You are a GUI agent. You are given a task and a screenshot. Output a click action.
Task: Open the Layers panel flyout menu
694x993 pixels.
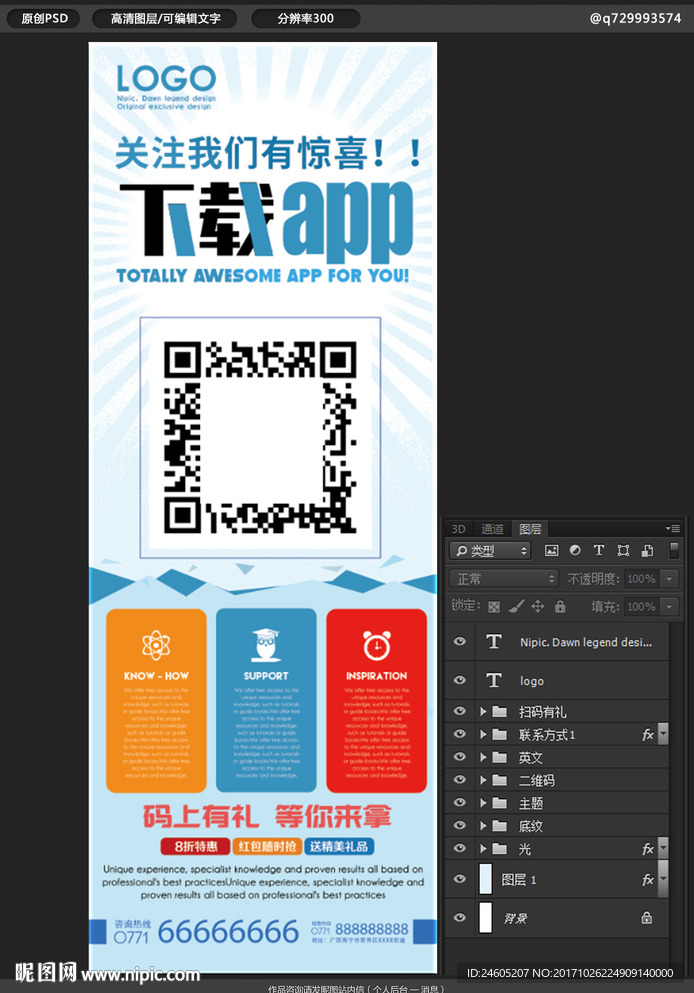click(673, 529)
